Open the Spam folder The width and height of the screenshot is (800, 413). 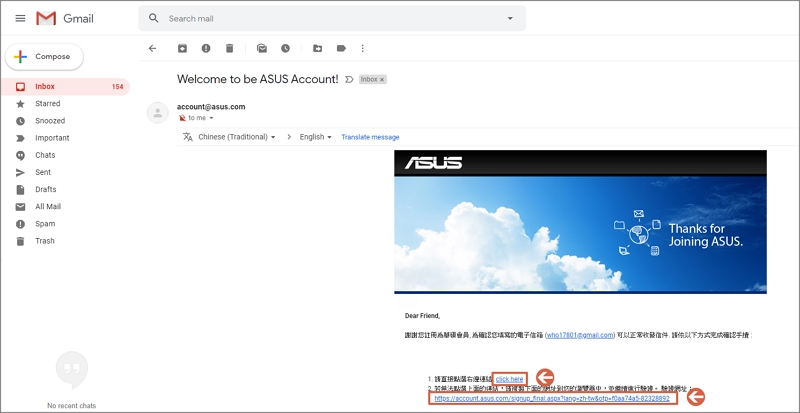click(65, 224)
